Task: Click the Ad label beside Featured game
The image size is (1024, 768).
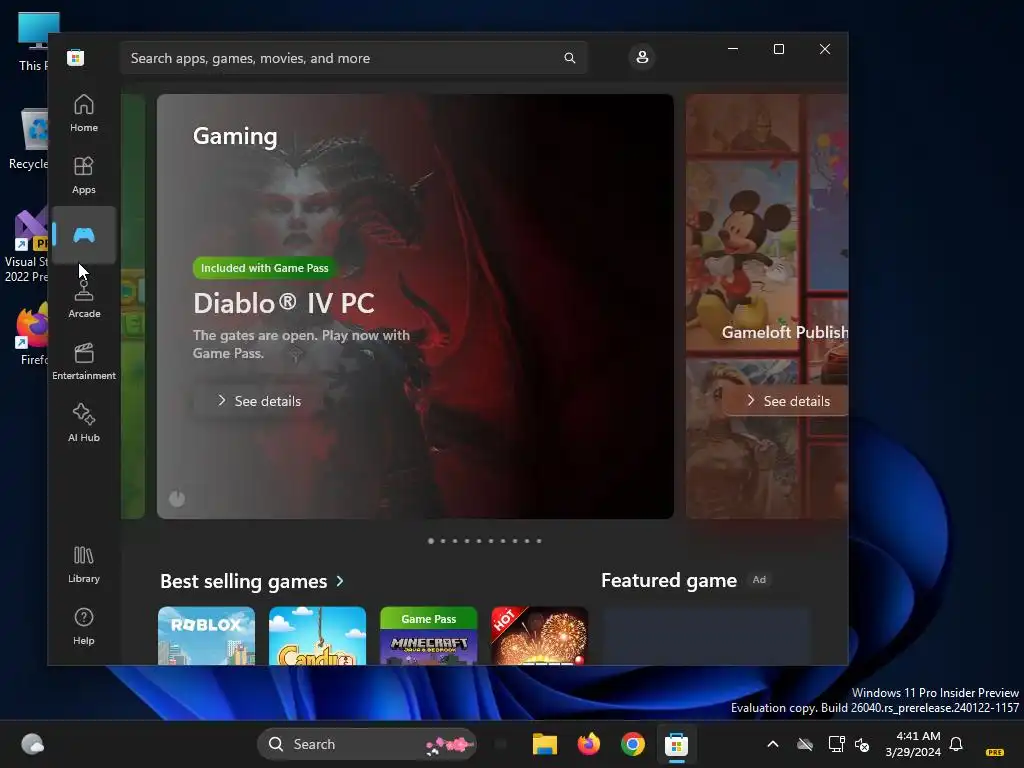Action: (759, 580)
